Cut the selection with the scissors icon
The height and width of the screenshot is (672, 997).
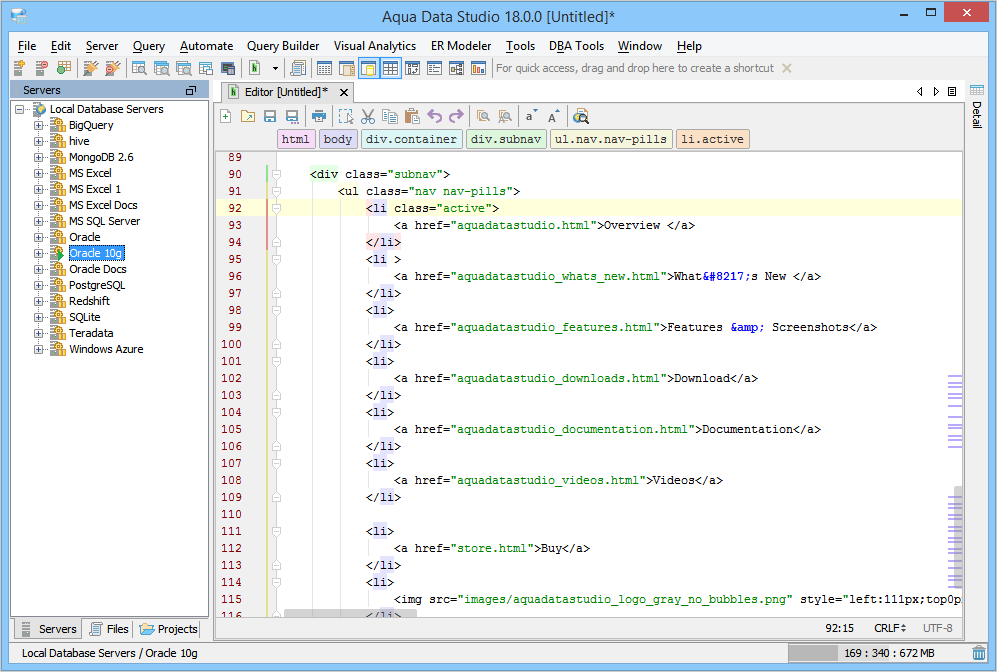tap(368, 116)
